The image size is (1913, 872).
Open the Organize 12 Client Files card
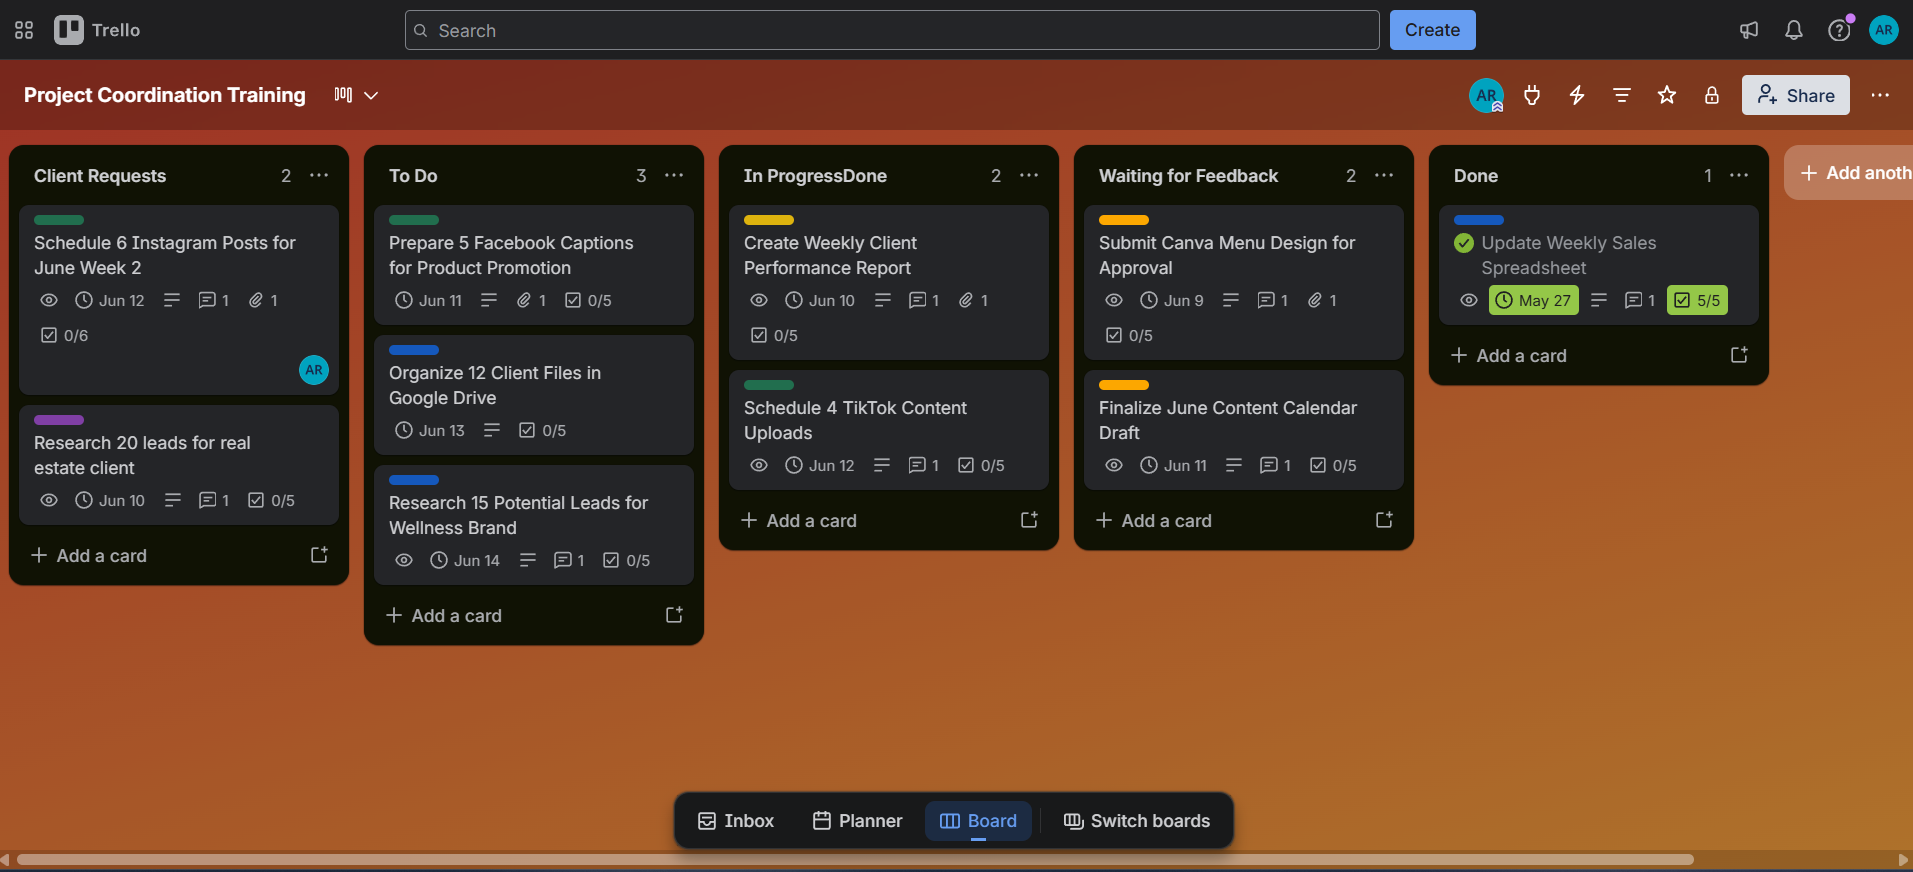coord(534,394)
